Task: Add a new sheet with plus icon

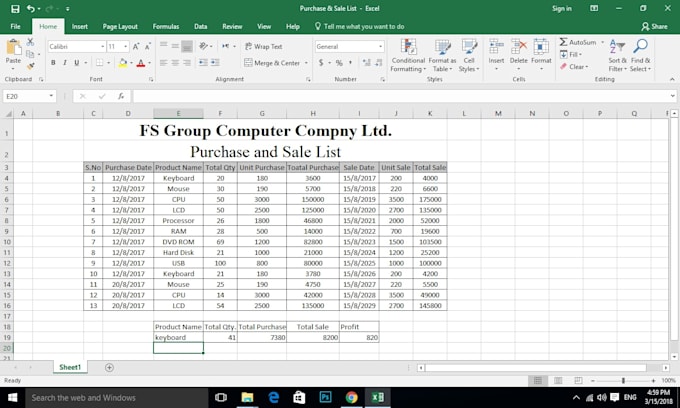Action: (109, 367)
